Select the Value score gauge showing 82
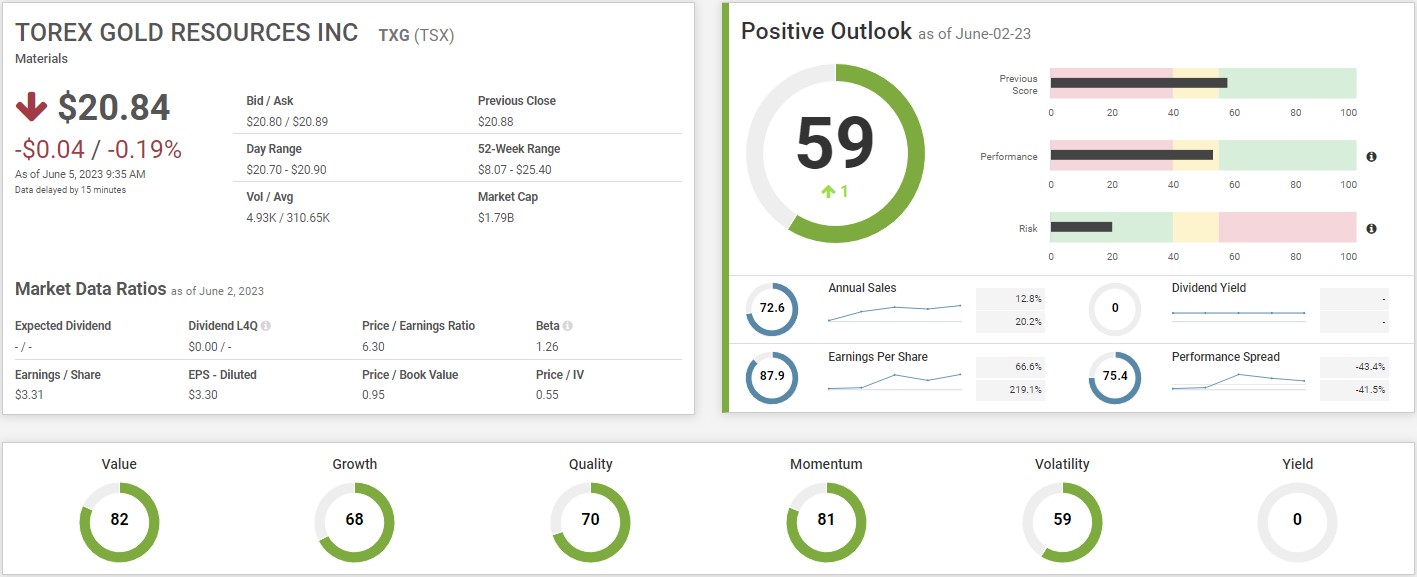This screenshot has width=1417, height=577. [x=119, y=521]
